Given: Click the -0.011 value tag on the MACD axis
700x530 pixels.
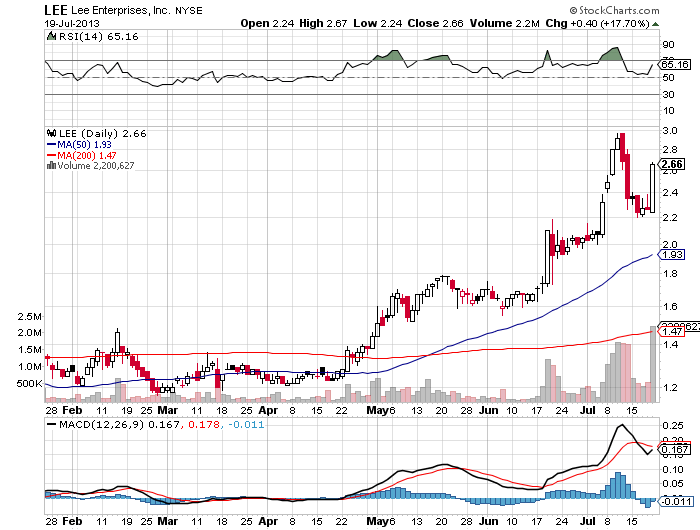Looking at the screenshot, I should pos(676,501).
